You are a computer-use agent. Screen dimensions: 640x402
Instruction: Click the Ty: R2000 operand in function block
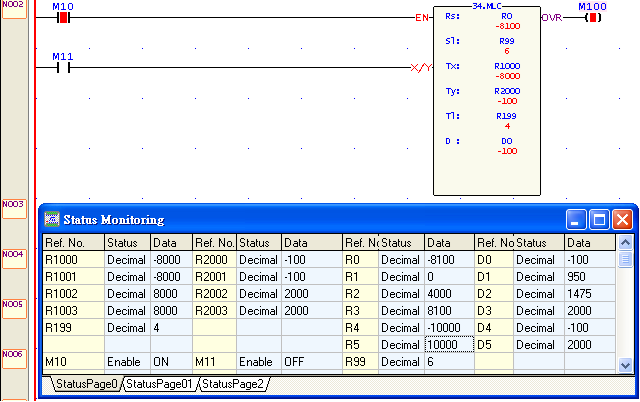pos(507,91)
